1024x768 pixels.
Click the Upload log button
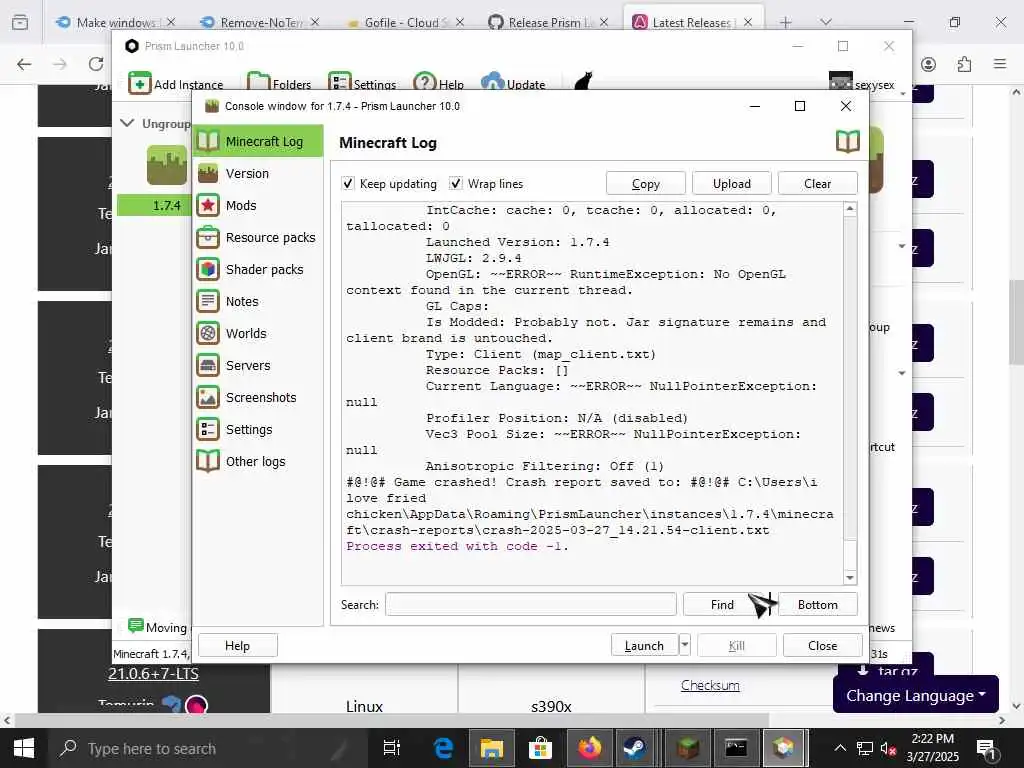pyautogui.click(x=731, y=184)
